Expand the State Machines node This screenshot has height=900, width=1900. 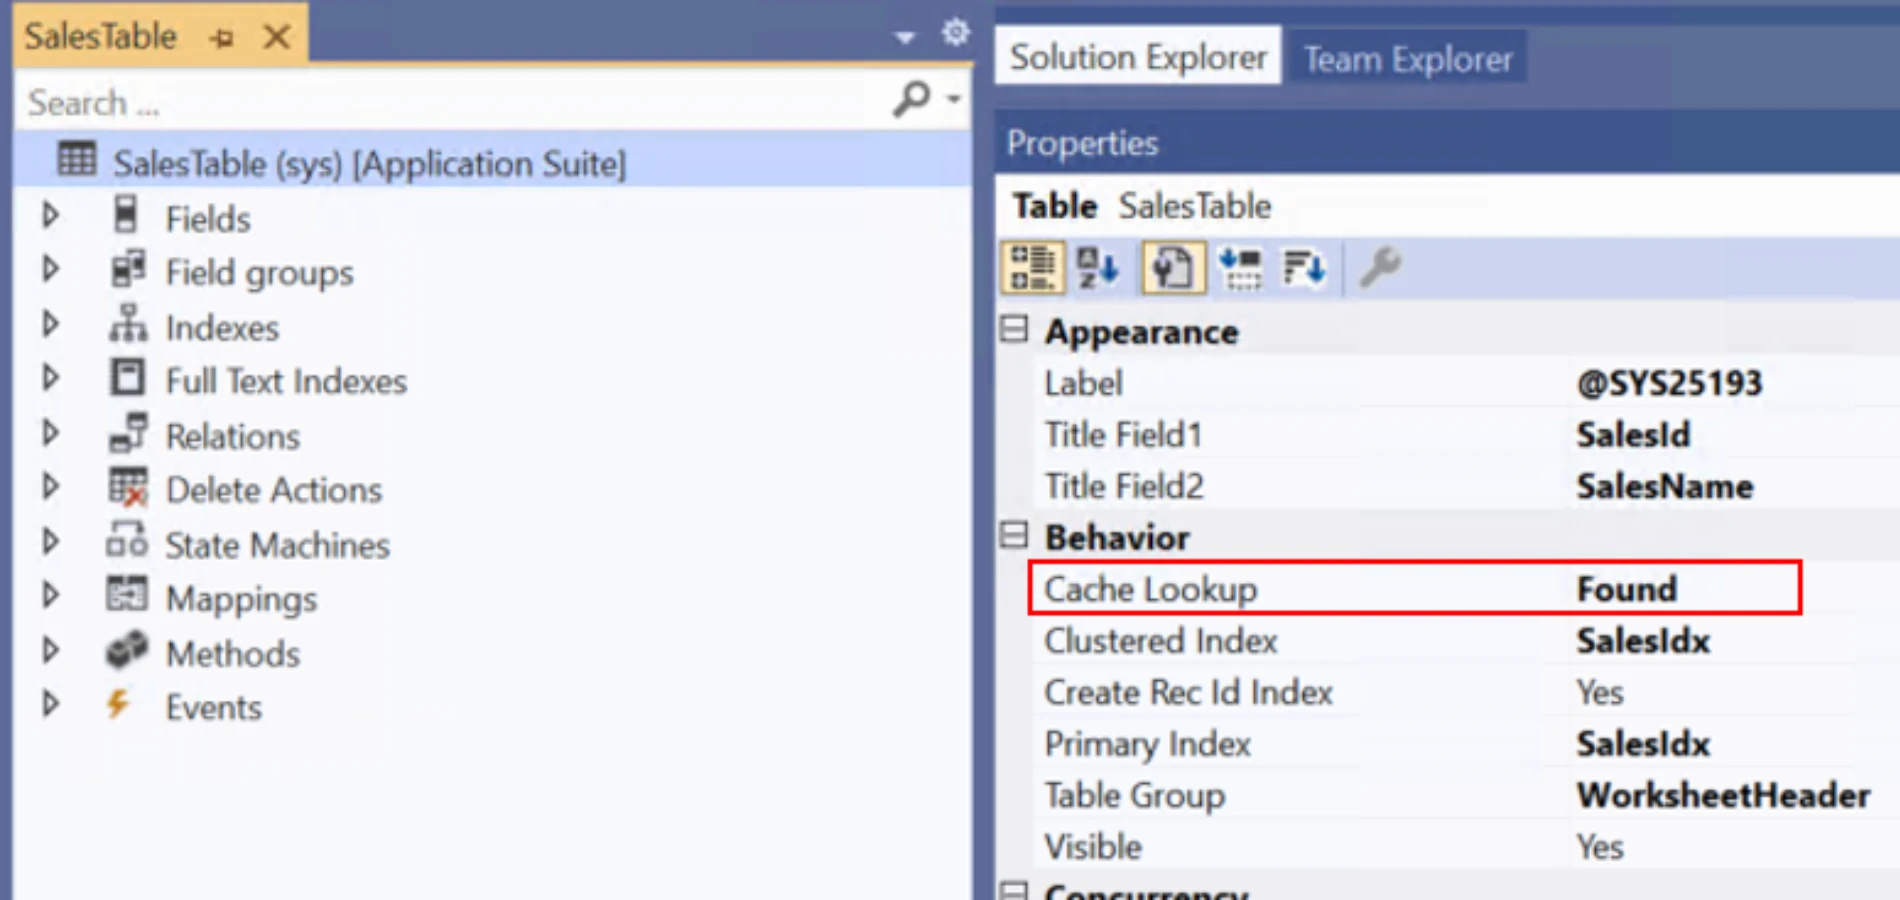50,541
